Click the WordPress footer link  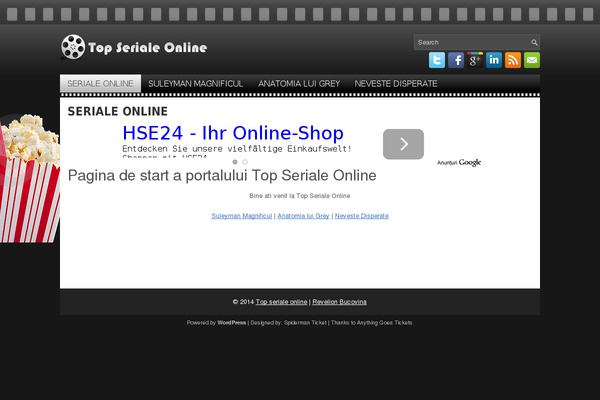tap(232, 323)
